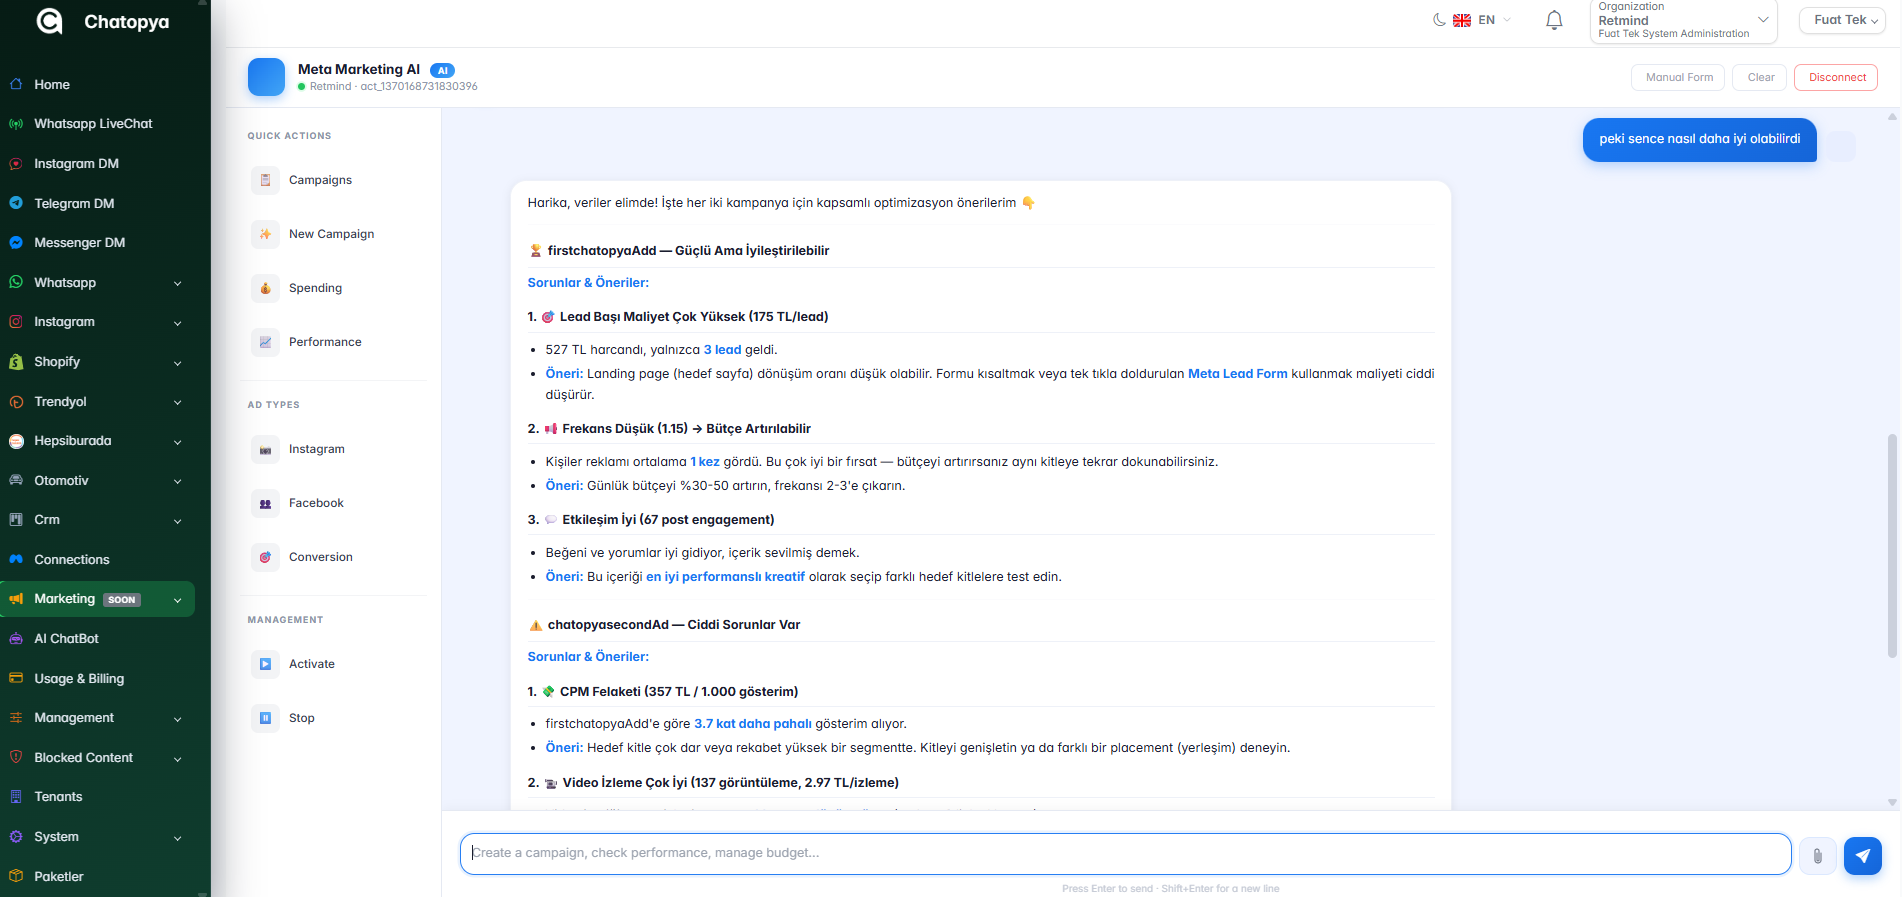The image size is (1902, 897).
Task: Click the '3 lead' highlighted text
Action: (722, 350)
